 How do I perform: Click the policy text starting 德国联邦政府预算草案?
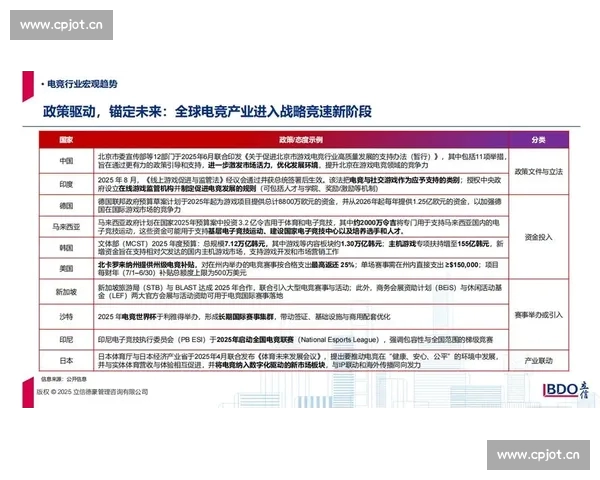point(299,206)
